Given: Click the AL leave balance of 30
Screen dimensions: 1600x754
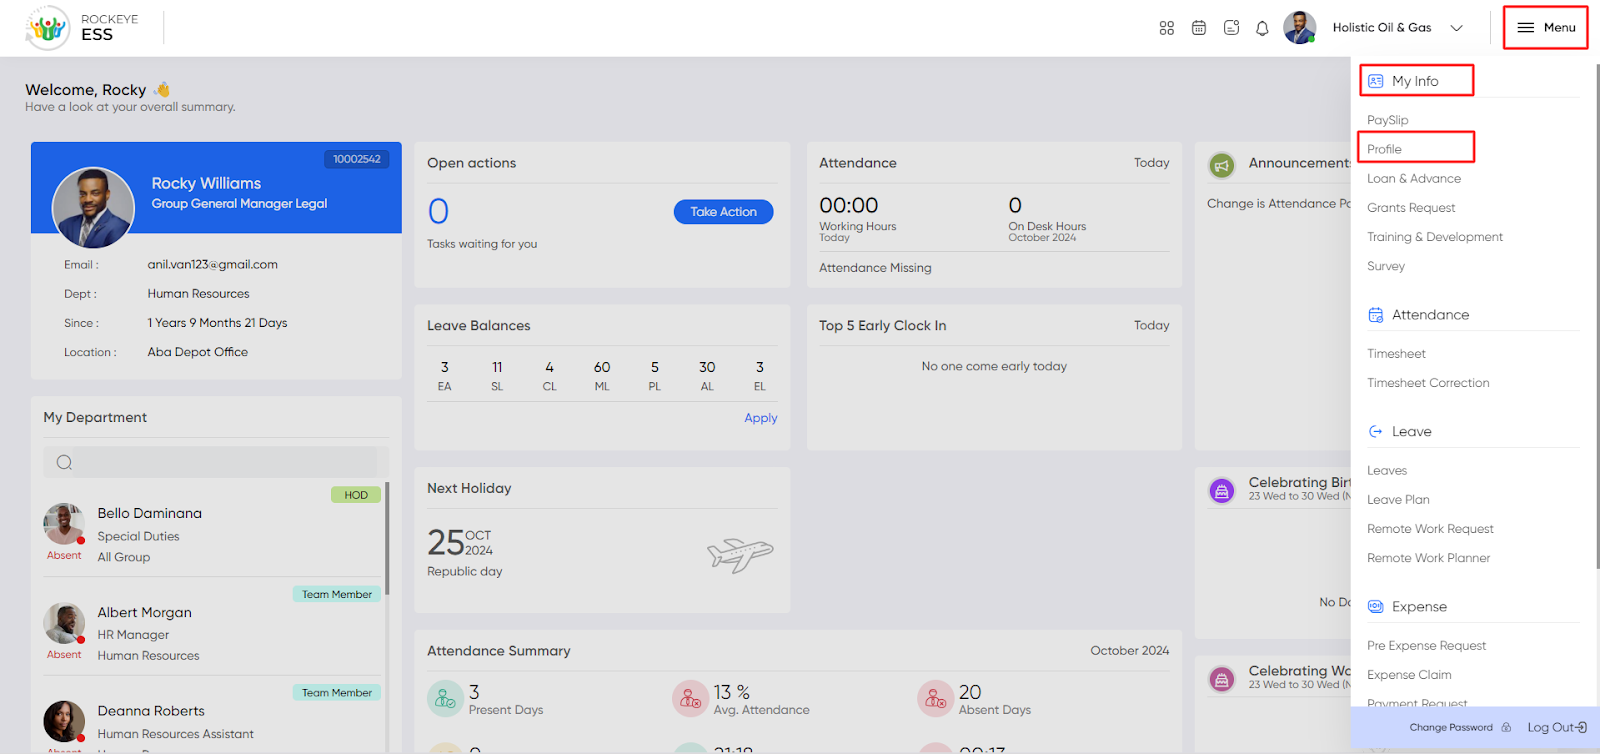Looking at the screenshot, I should 707,376.
